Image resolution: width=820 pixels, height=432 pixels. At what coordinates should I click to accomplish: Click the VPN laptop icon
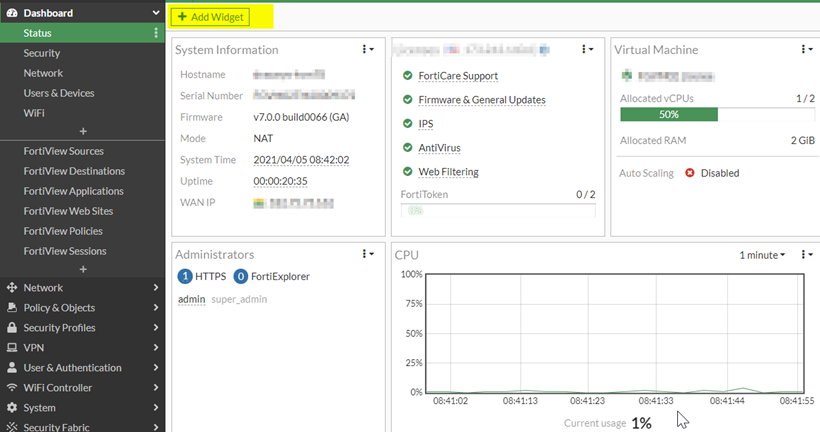click(12, 348)
